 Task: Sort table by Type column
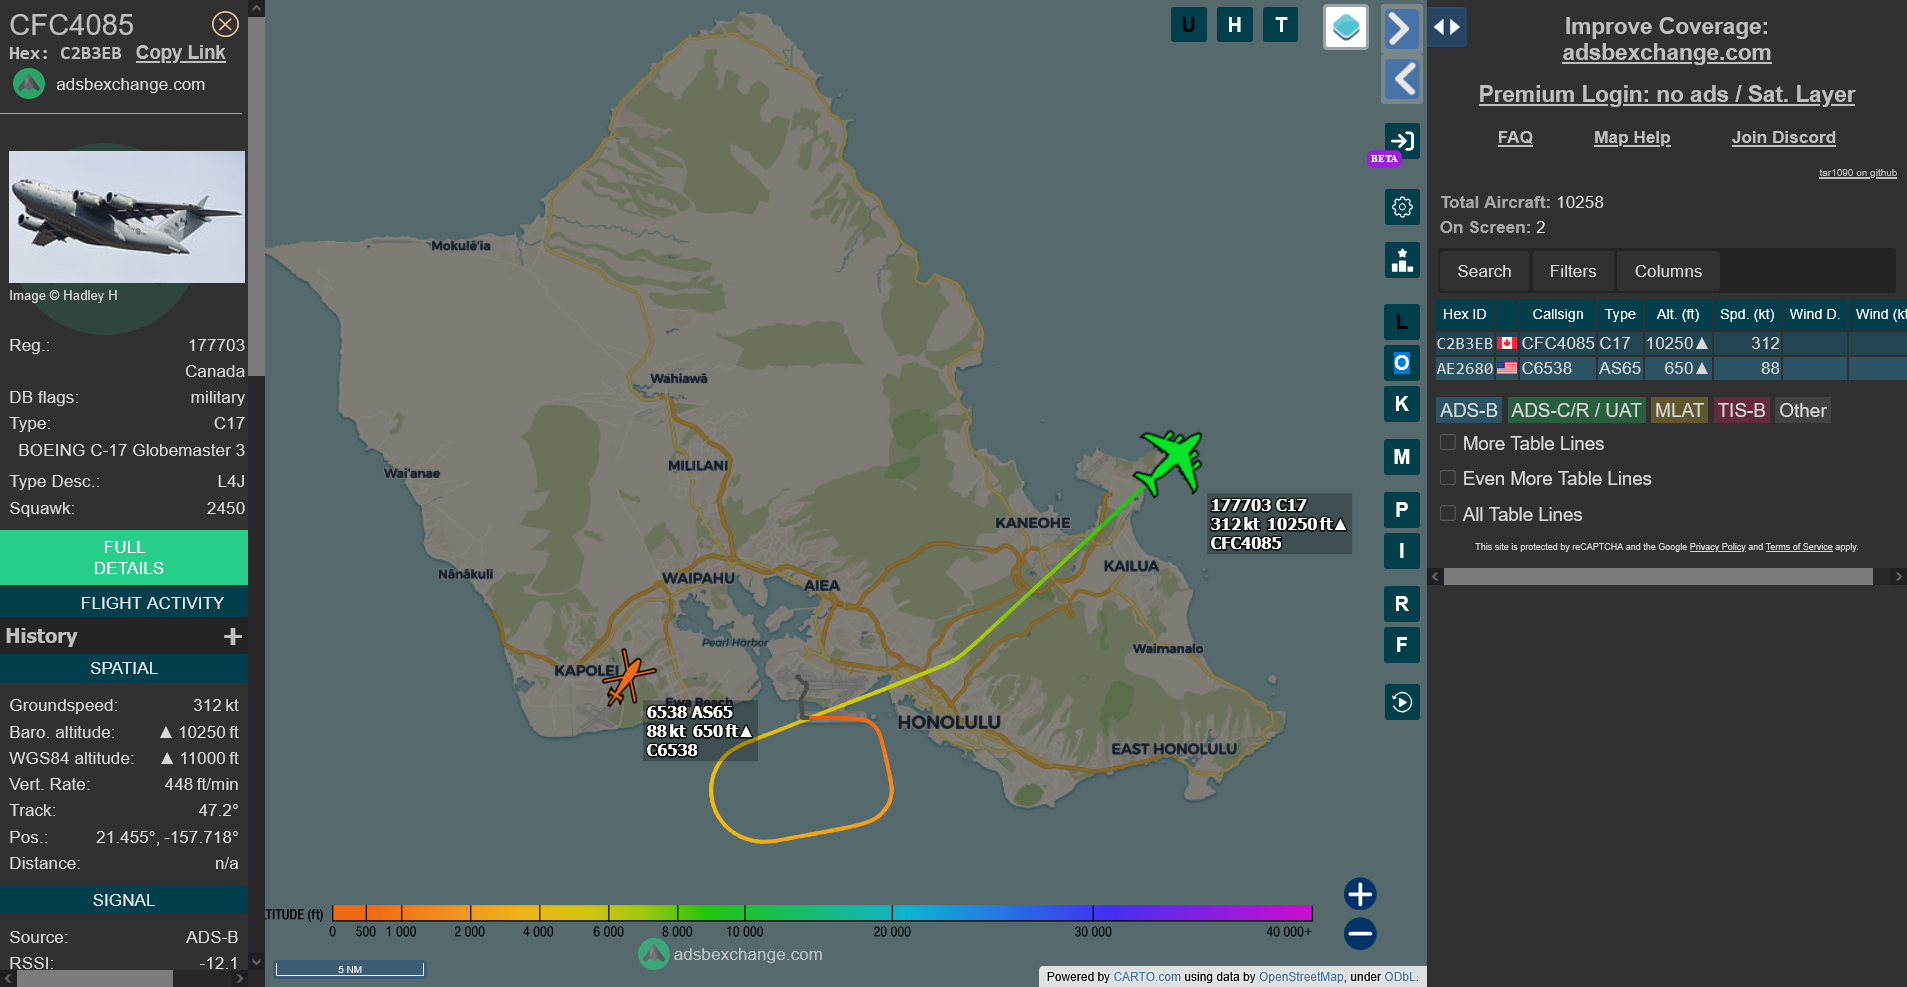coord(1620,314)
